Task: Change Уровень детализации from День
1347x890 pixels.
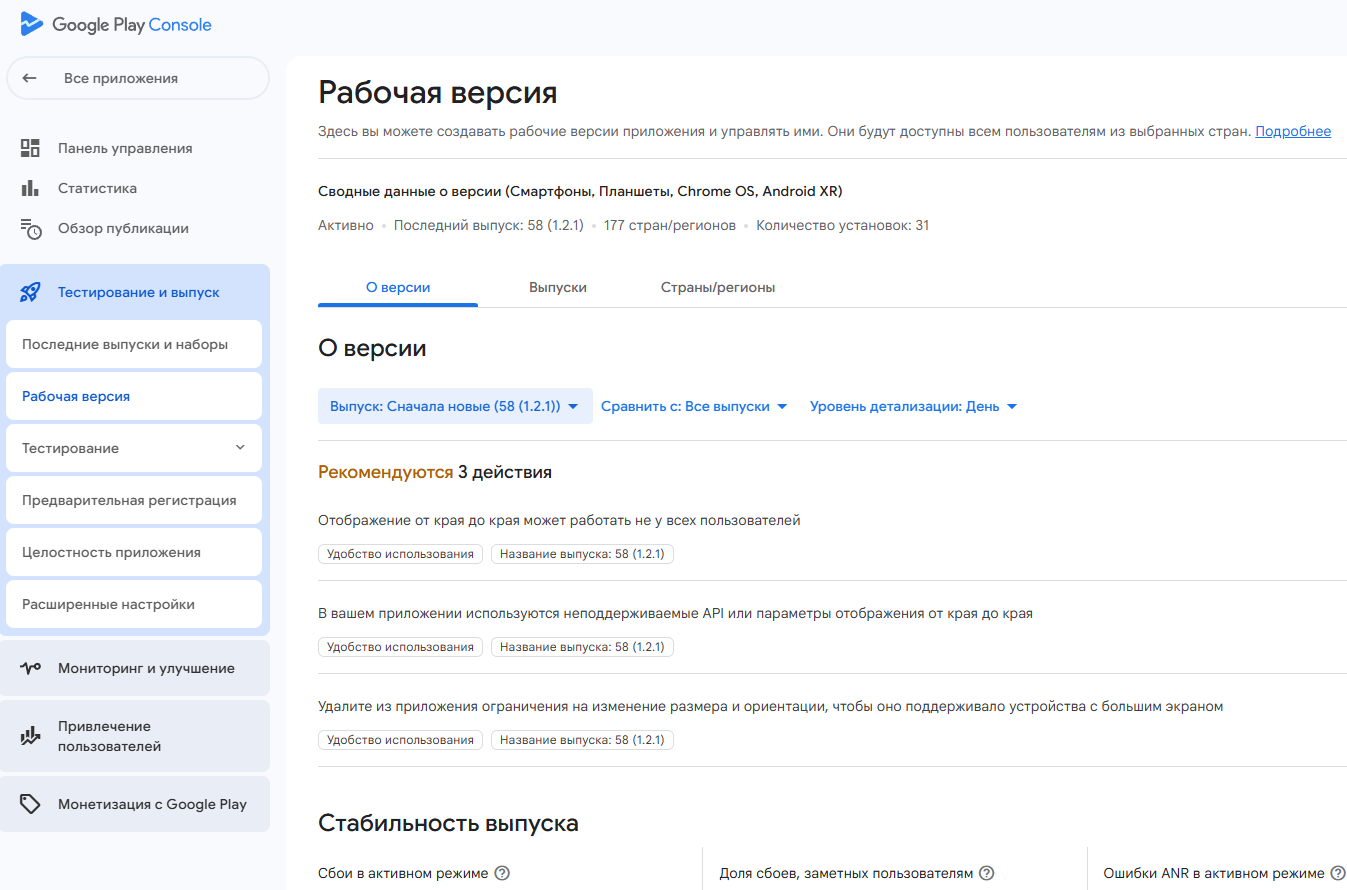Action: pyautogui.click(x=913, y=406)
